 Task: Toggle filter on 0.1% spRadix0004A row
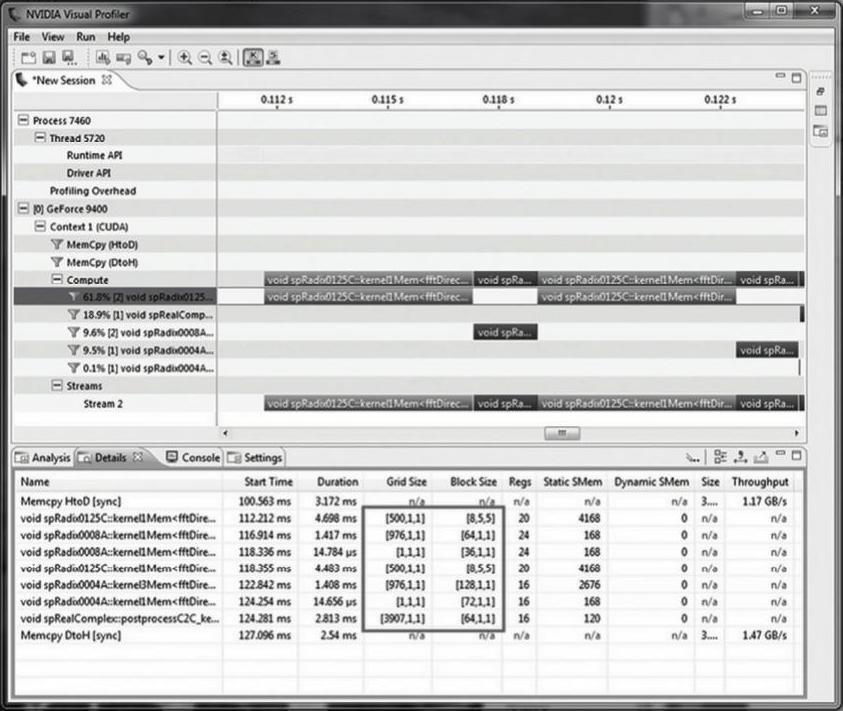(73, 367)
